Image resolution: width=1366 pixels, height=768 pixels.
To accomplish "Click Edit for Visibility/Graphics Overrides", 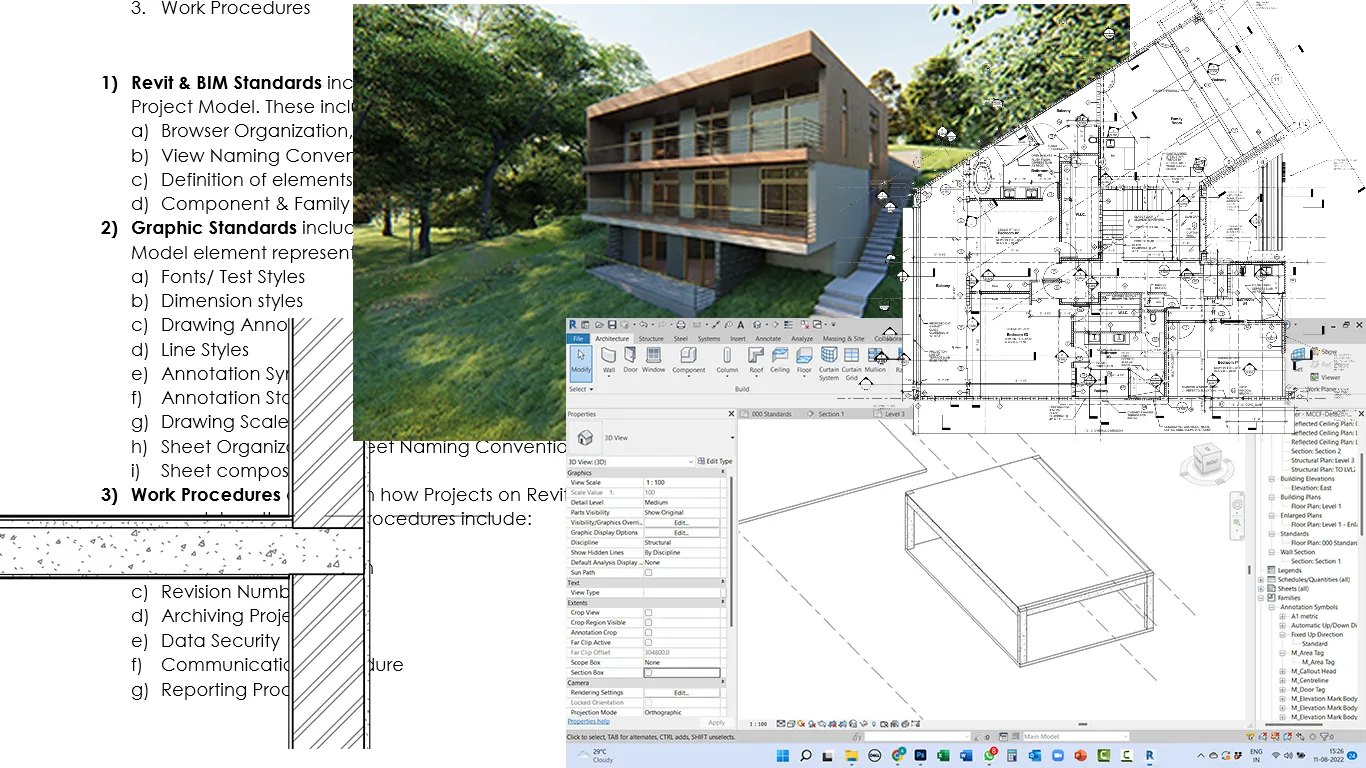I will click(681, 523).
